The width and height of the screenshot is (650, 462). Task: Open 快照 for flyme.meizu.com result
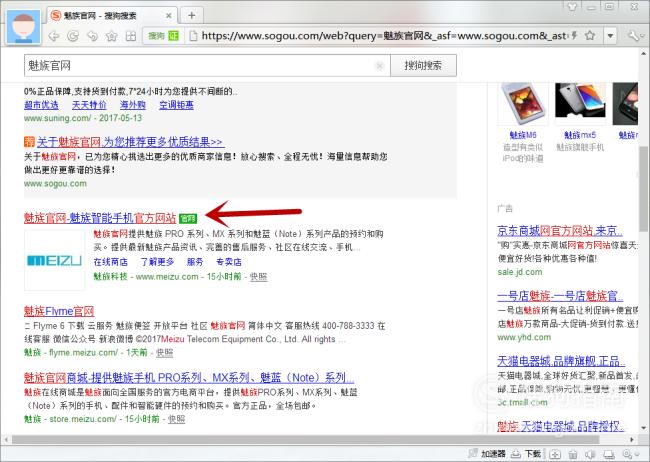click(165, 353)
